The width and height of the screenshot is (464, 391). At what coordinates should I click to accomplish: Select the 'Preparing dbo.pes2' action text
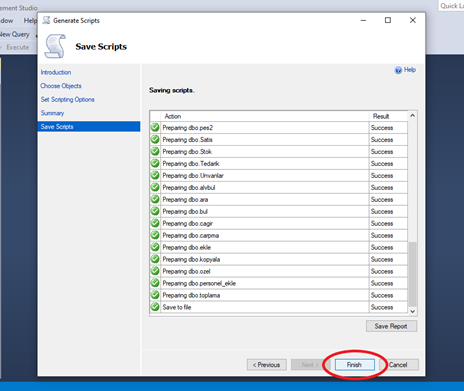188,128
